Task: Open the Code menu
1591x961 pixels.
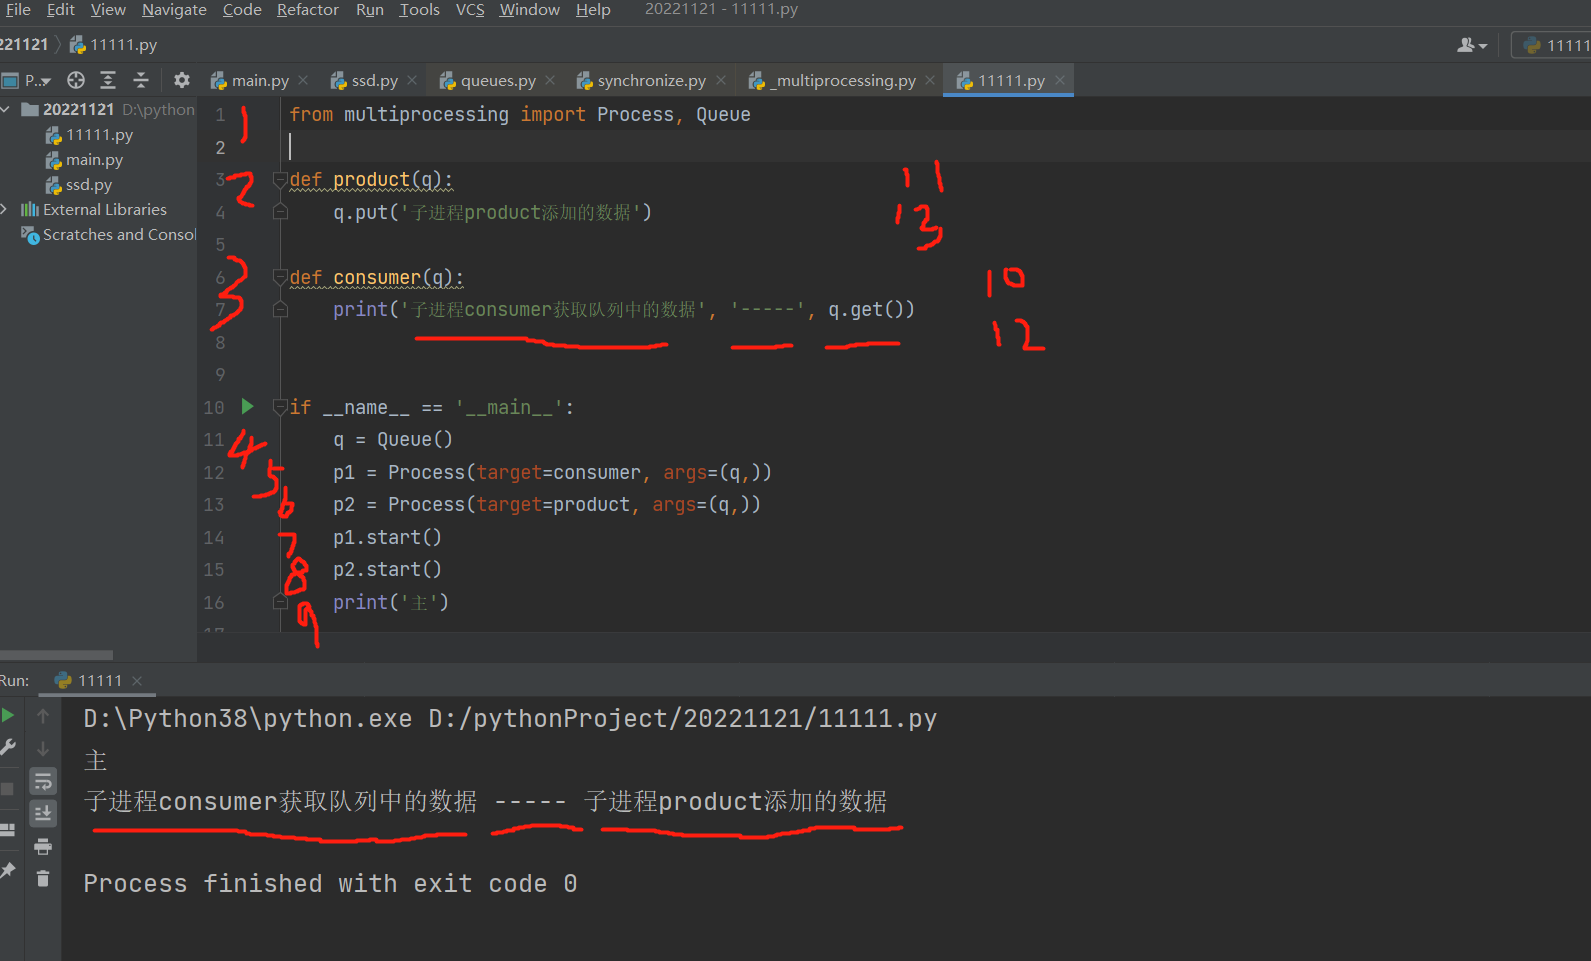Action: point(242,10)
